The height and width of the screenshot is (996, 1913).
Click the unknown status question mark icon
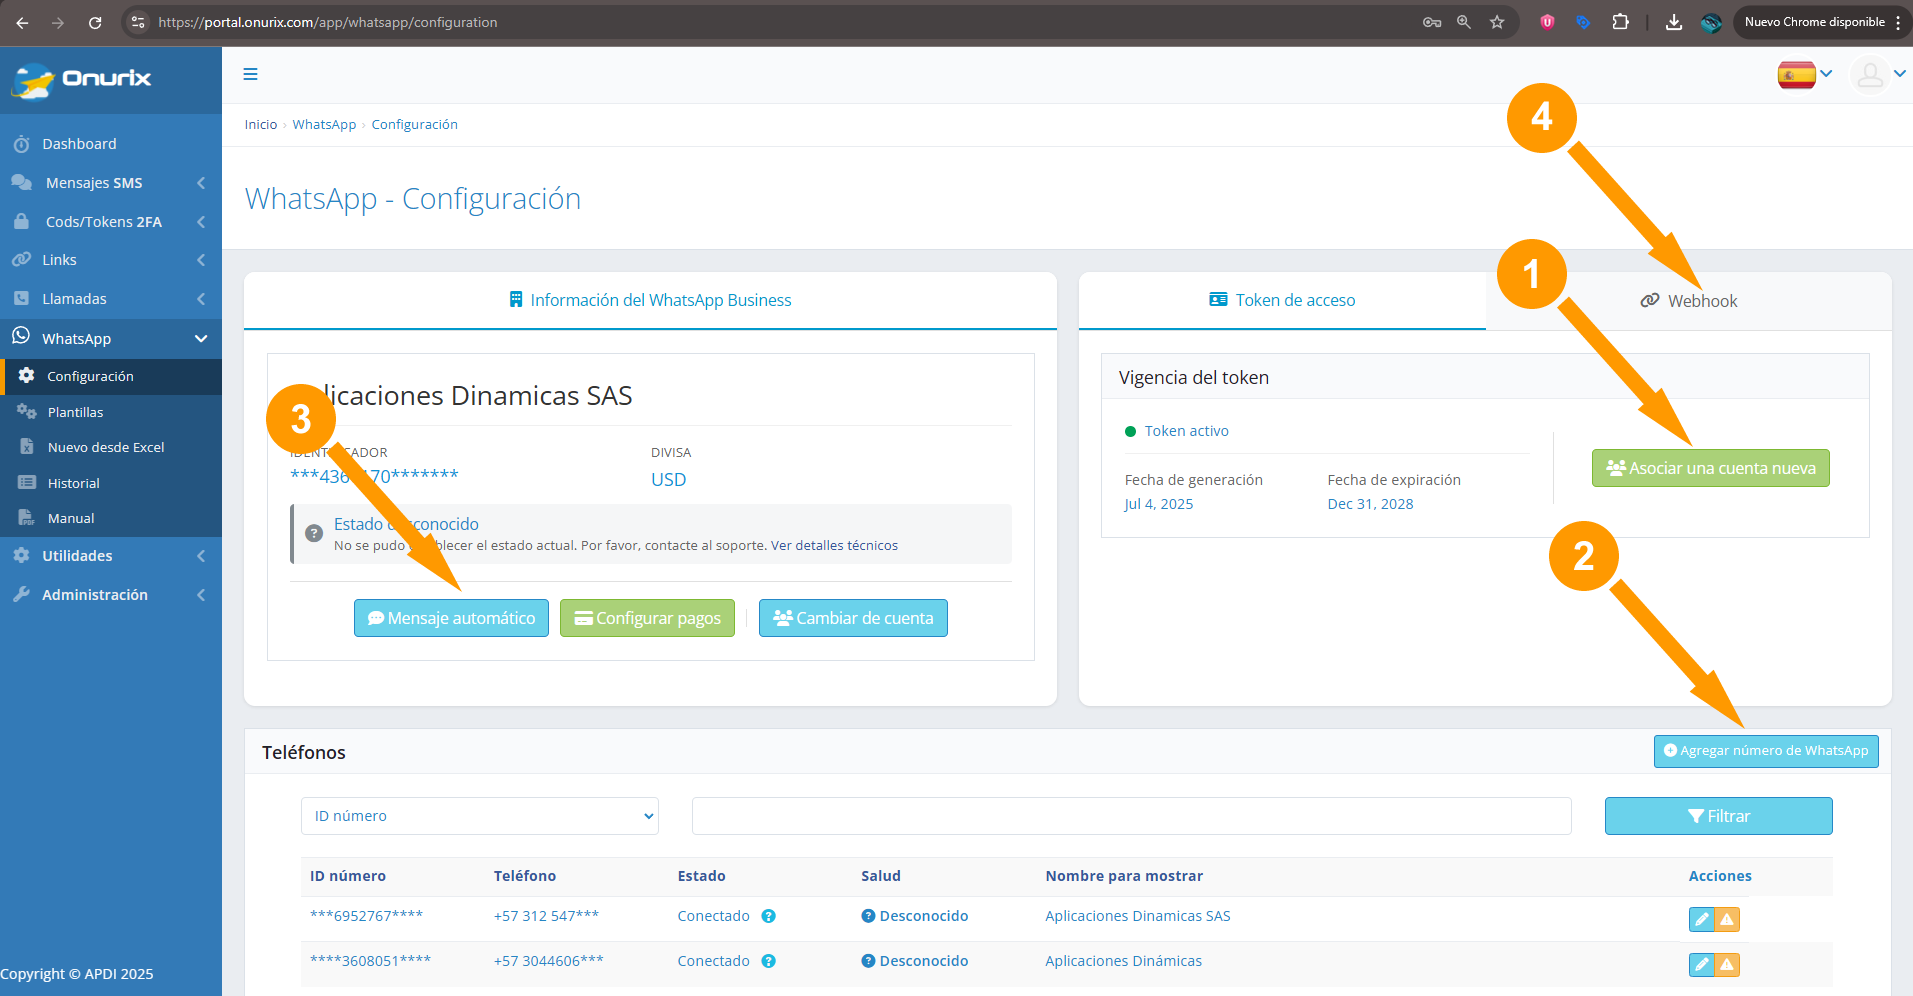(x=314, y=533)
